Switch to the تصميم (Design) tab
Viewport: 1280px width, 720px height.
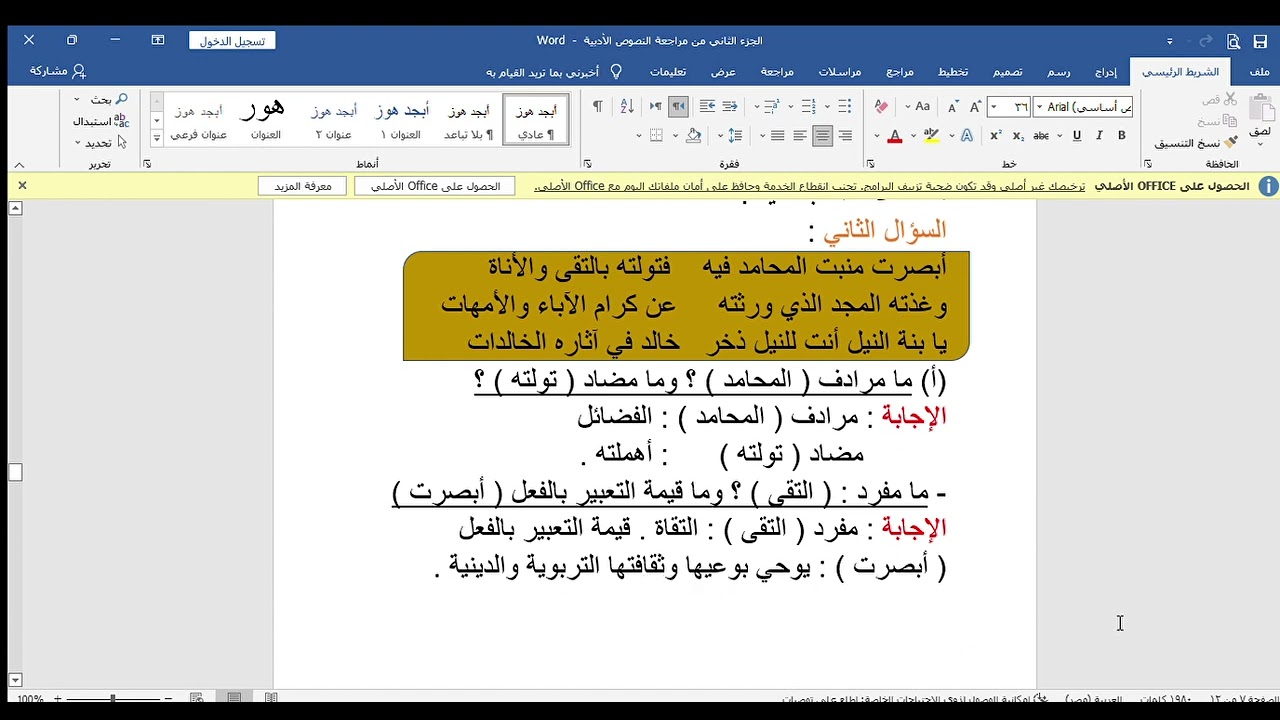pyautogui.click(x=1007, y=72)
